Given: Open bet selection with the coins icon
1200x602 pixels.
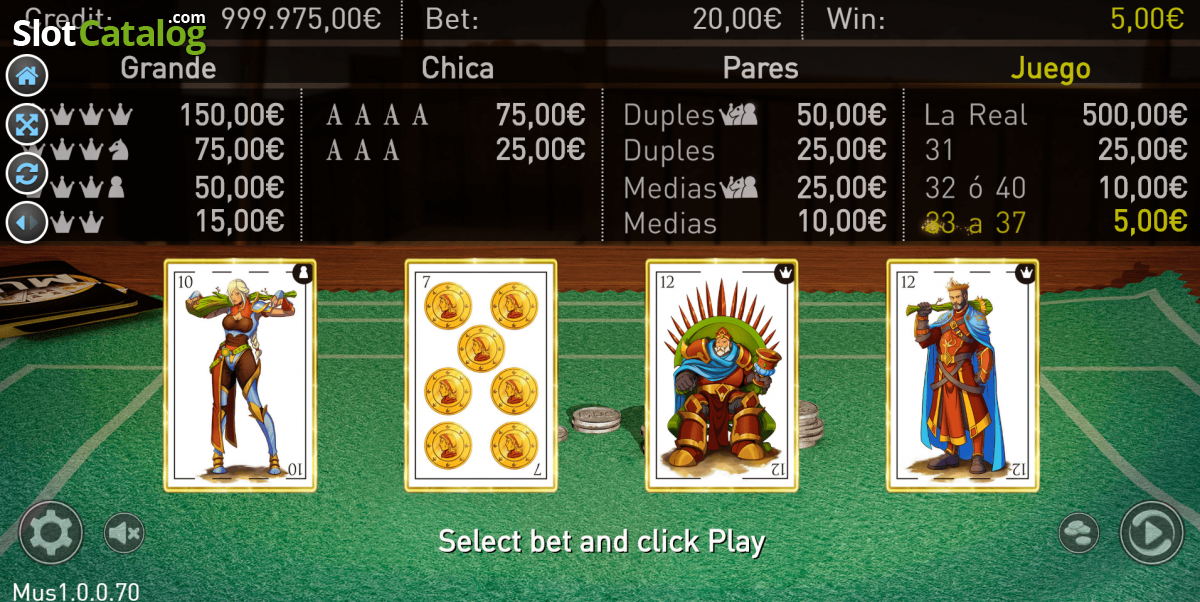Looking at the screenshot, I should (x=1078, y=533).
